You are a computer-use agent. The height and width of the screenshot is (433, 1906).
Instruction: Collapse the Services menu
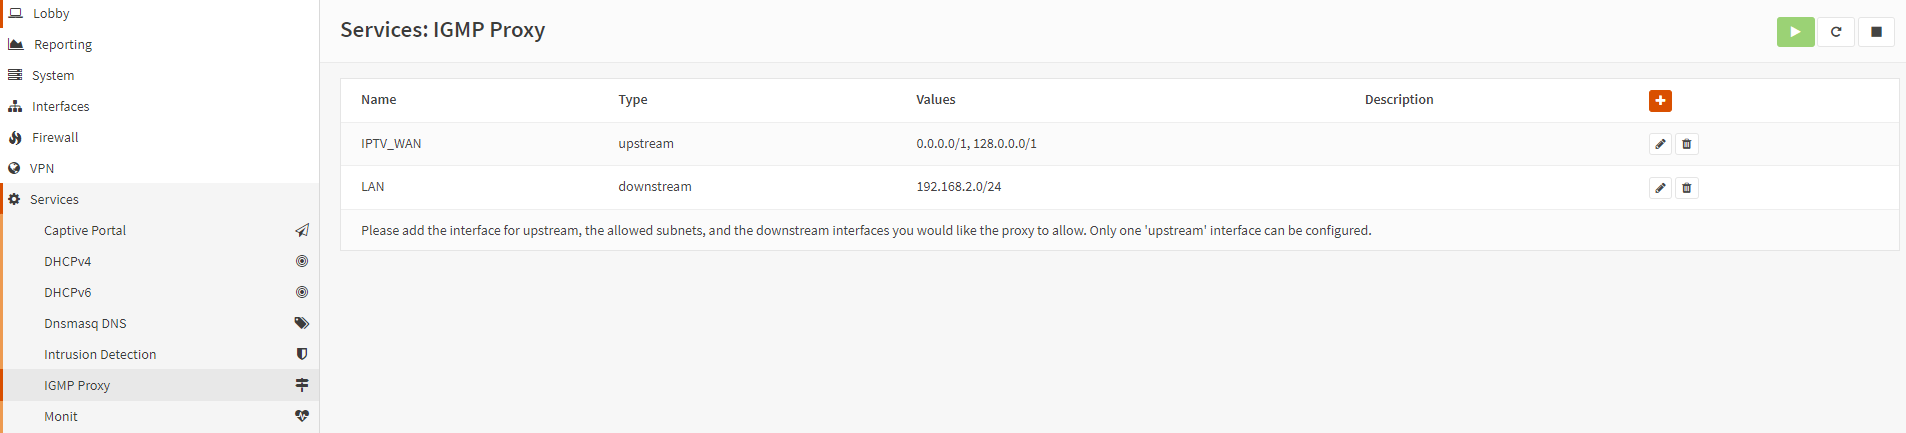pyautogui.click(x=160, y=199)
